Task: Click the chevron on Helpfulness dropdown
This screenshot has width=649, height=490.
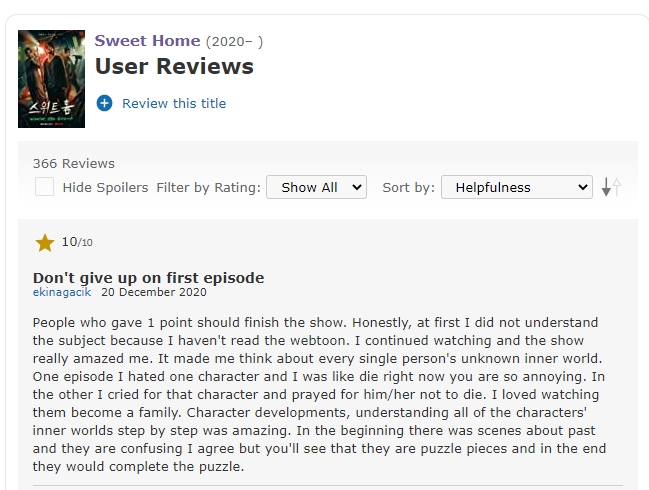Action: [x=583, y=187]
